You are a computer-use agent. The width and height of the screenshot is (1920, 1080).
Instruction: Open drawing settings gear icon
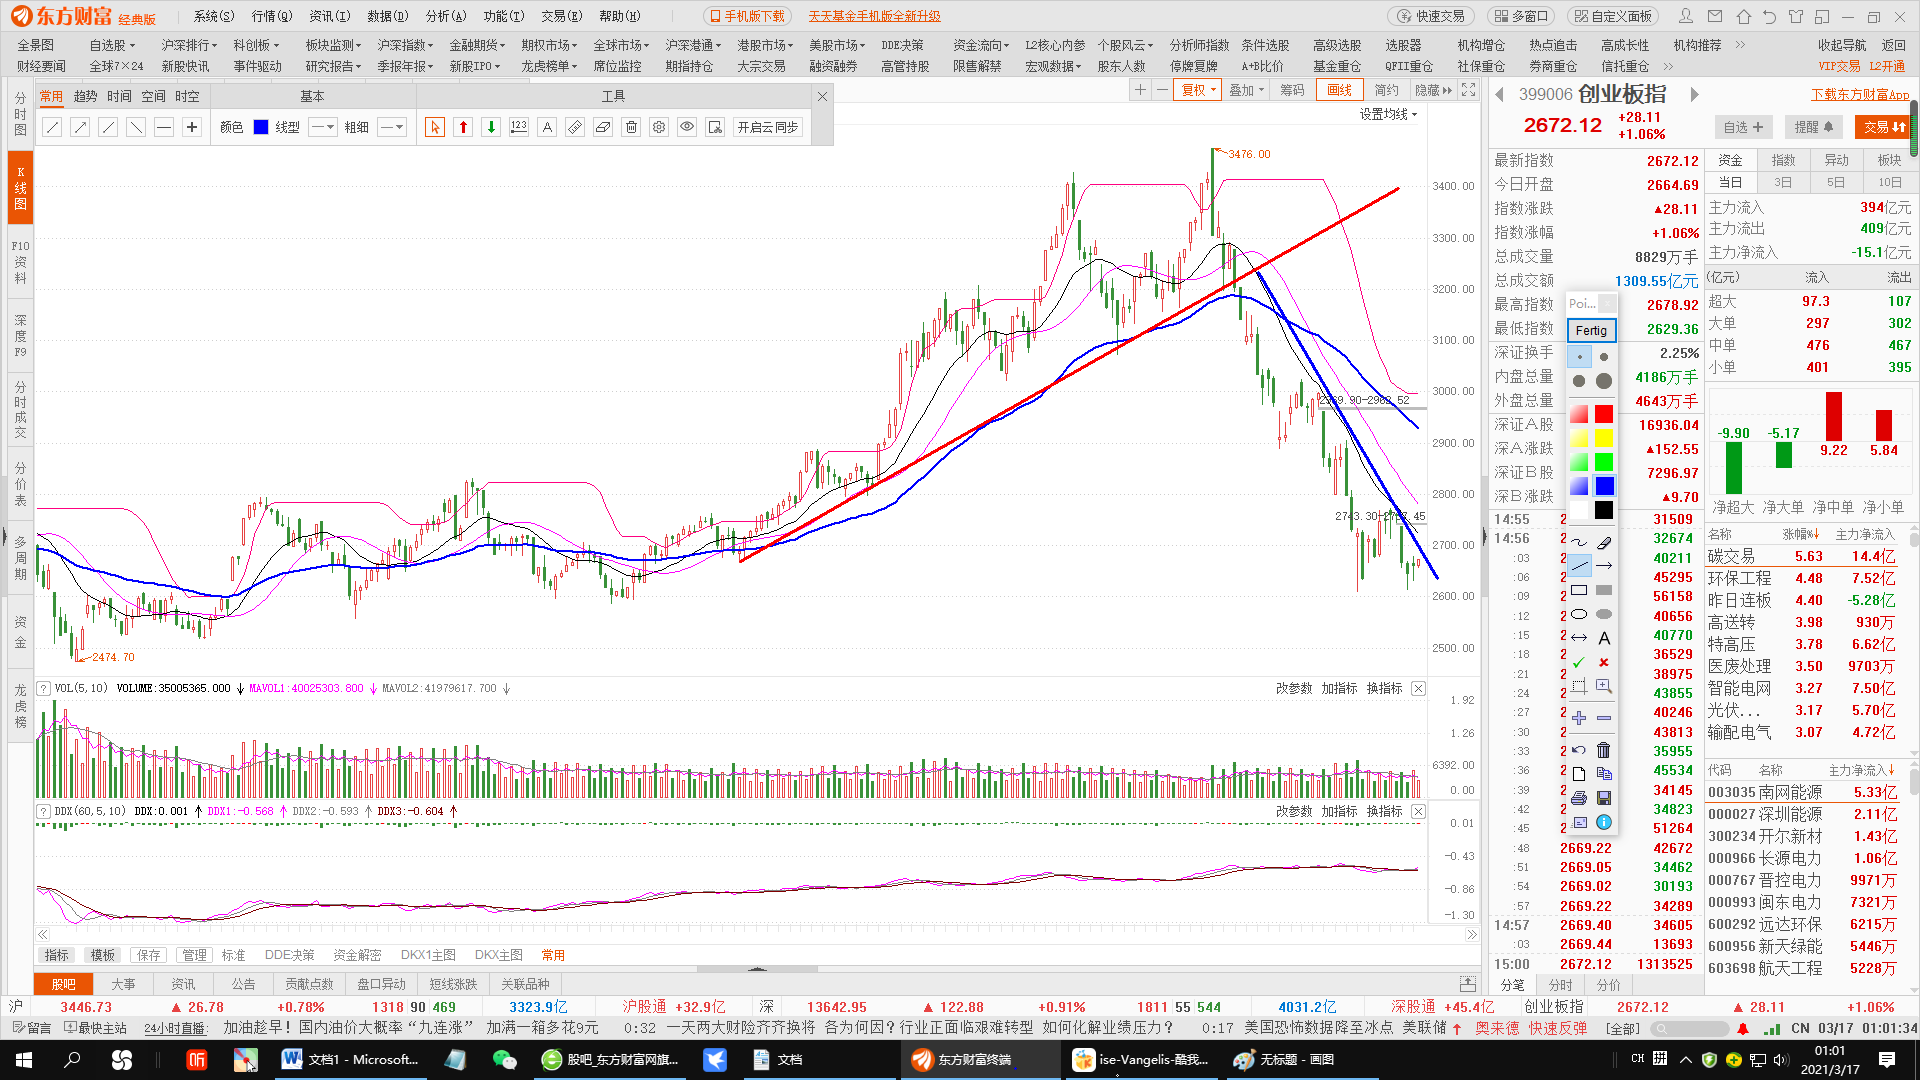(x=659, y=127)
